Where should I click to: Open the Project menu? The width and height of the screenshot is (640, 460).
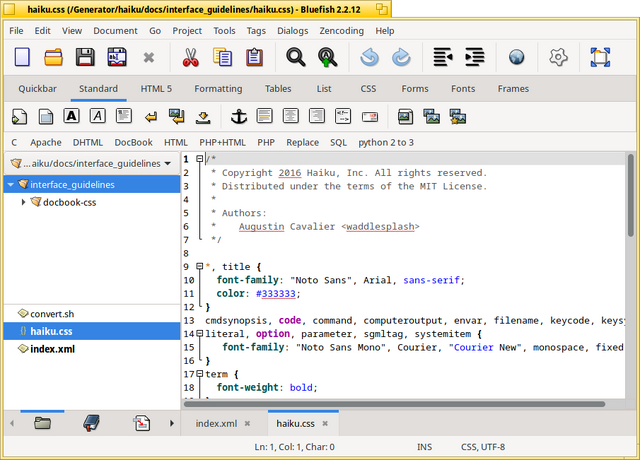point(187,31)
